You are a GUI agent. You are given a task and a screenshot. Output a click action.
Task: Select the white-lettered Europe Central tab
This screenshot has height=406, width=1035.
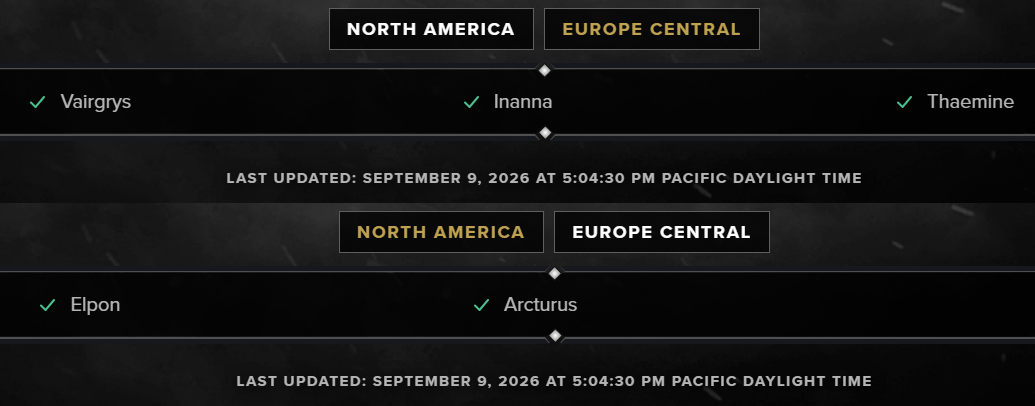point(661,232)
